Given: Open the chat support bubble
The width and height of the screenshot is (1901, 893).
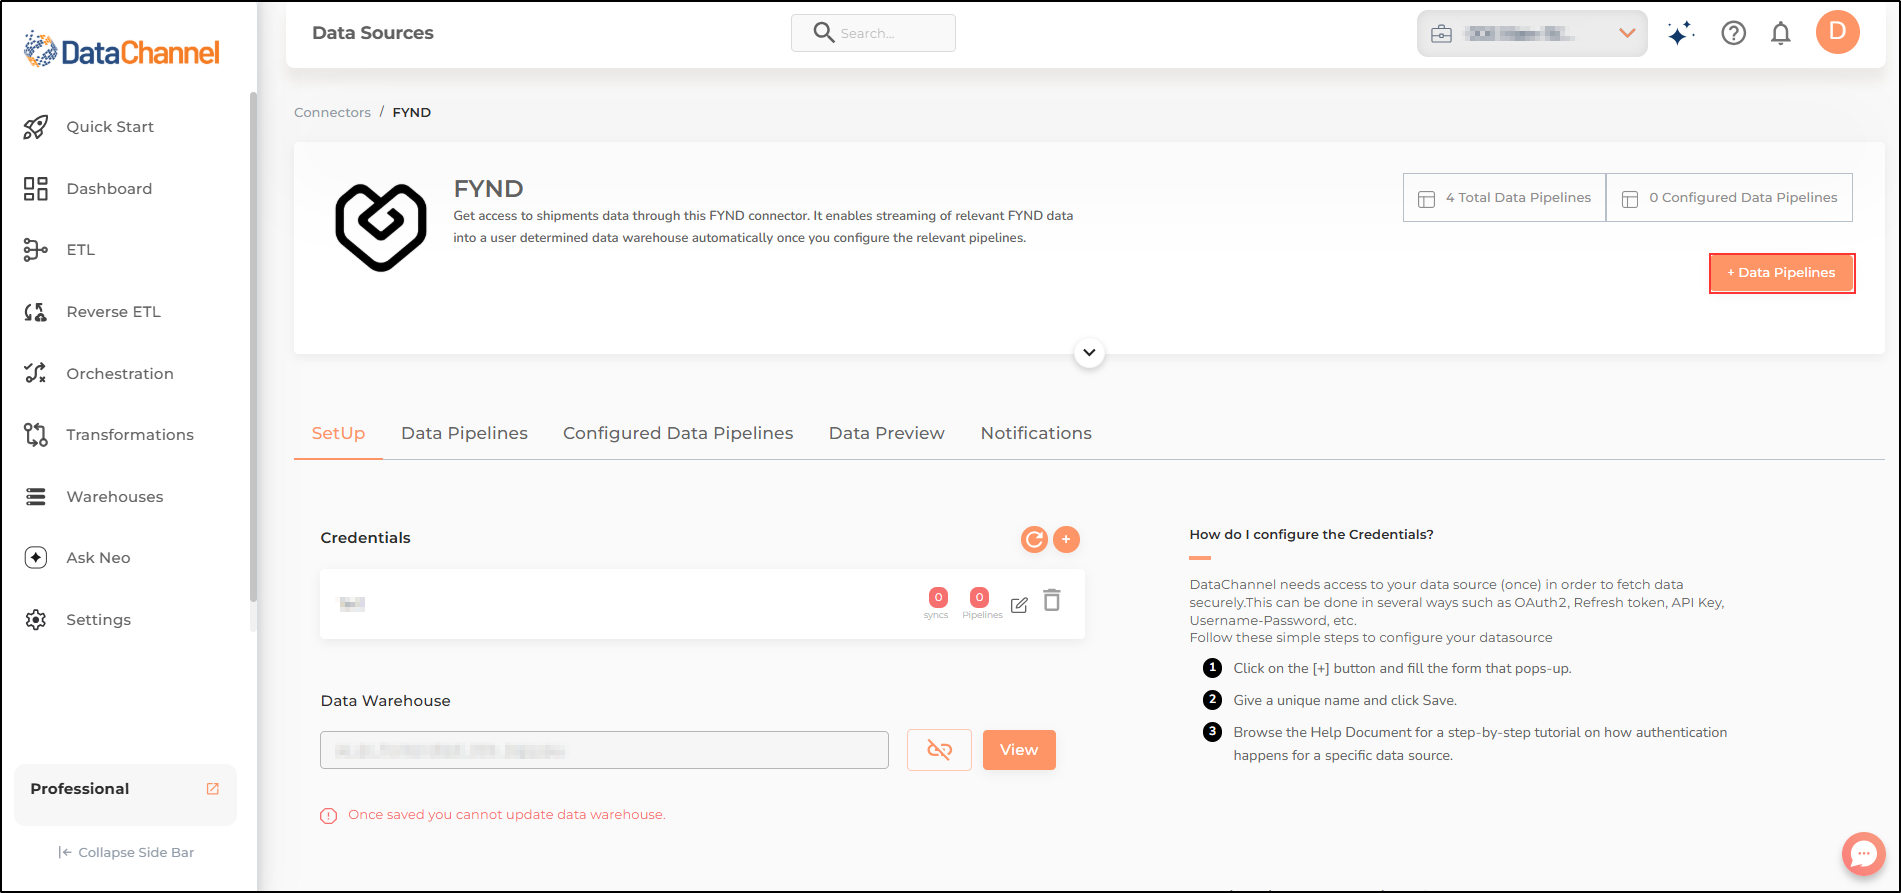Looking at the screenshot, I should 1863,854.
